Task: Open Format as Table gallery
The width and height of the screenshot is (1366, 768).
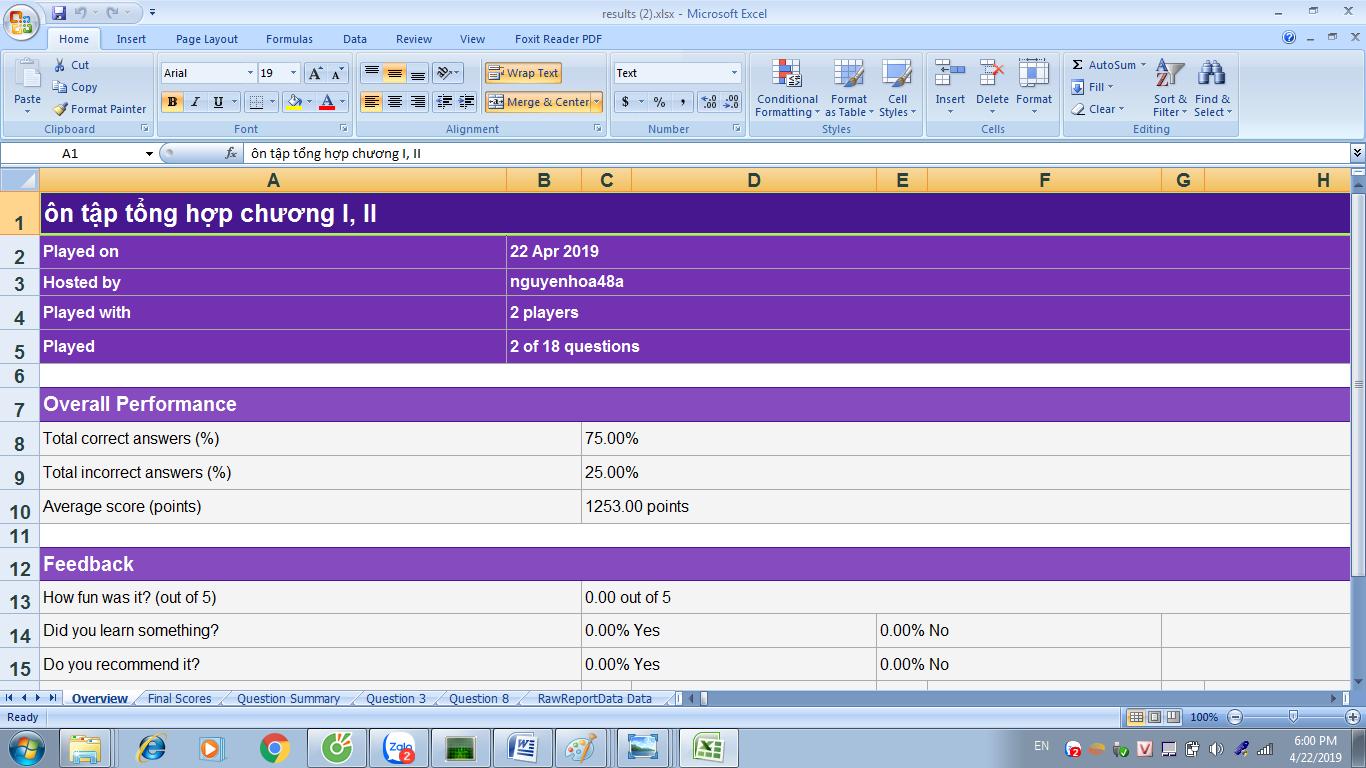Action: 849,88
